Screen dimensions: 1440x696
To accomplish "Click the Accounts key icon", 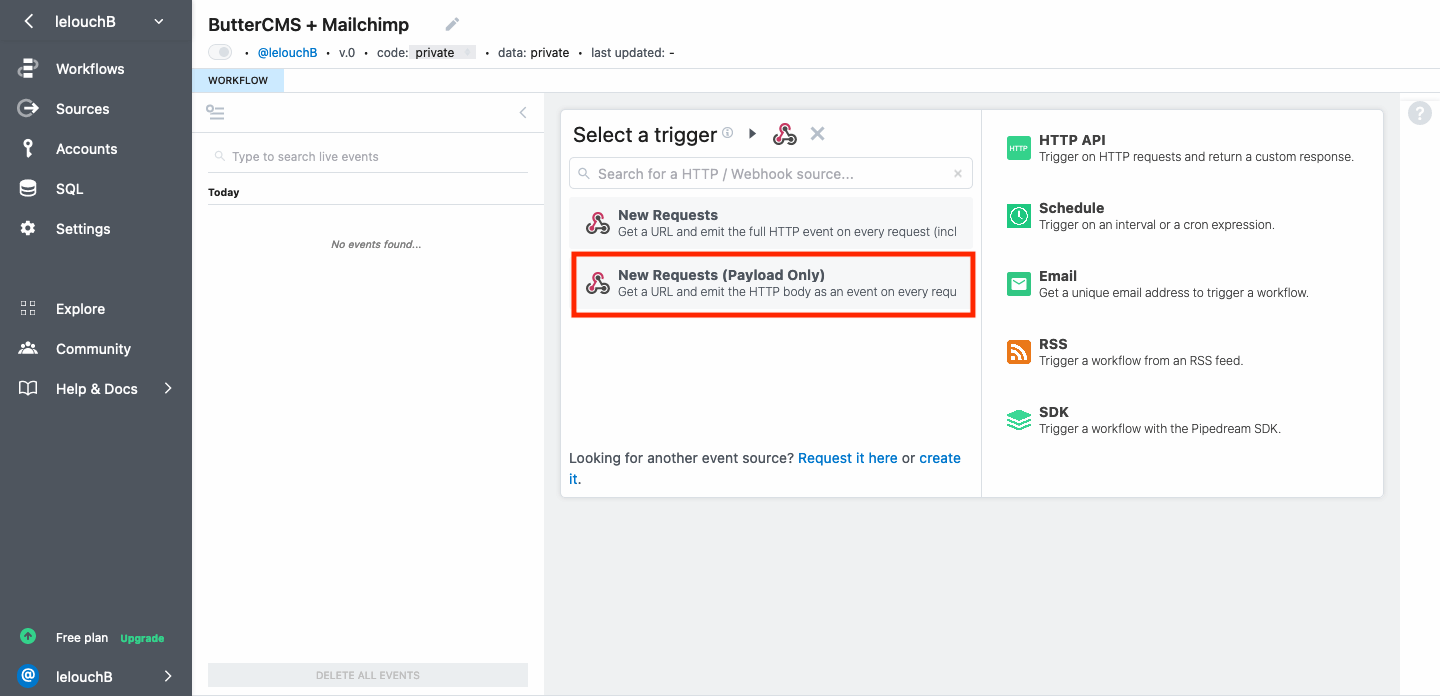I will [28, 148].
